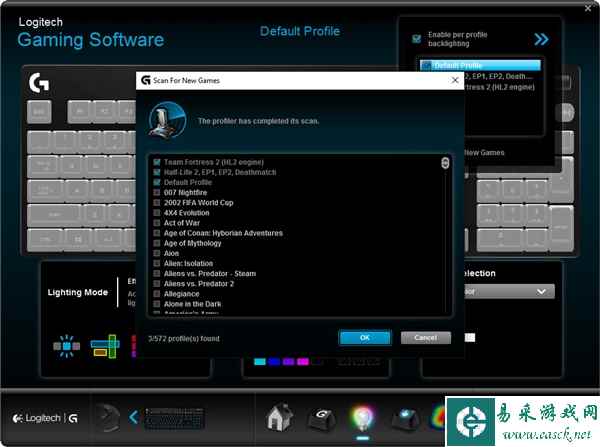Click the joystick profiler icon in dialog
Screen dimensions: 600x447
(x=167, y=121)
